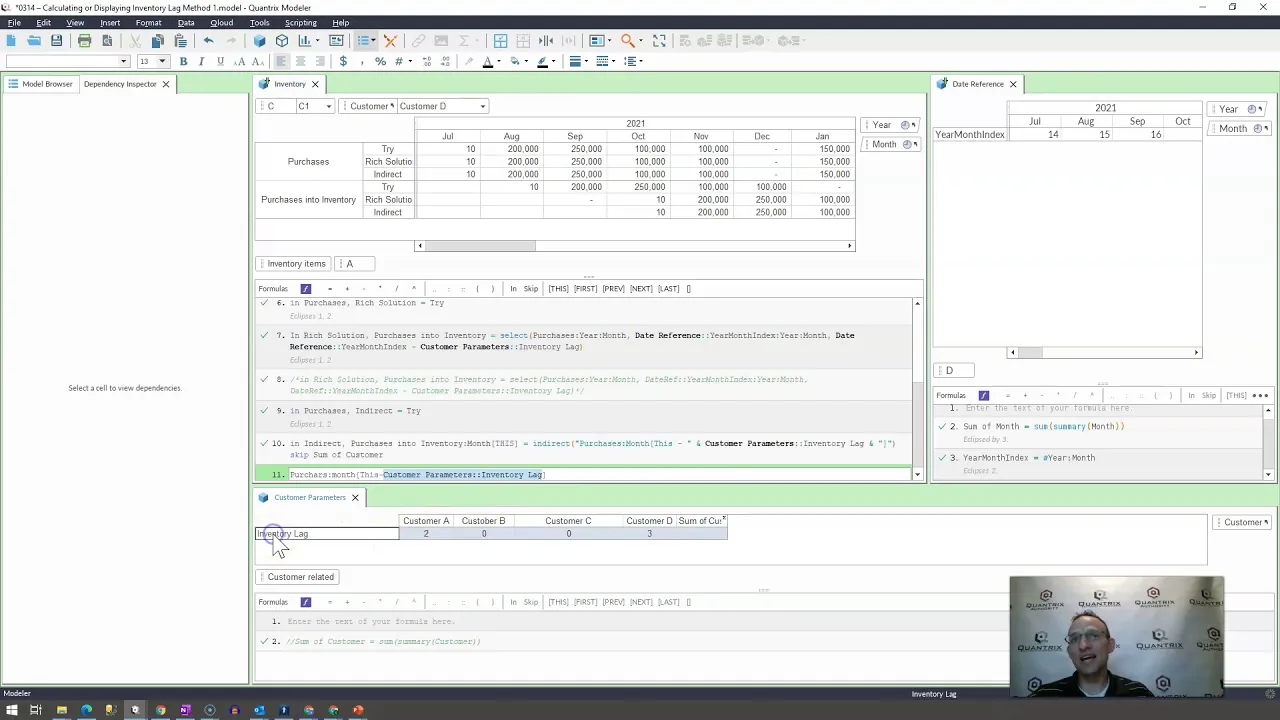Toggle right alignment
Screen dimensions: 1280x720
320,62
